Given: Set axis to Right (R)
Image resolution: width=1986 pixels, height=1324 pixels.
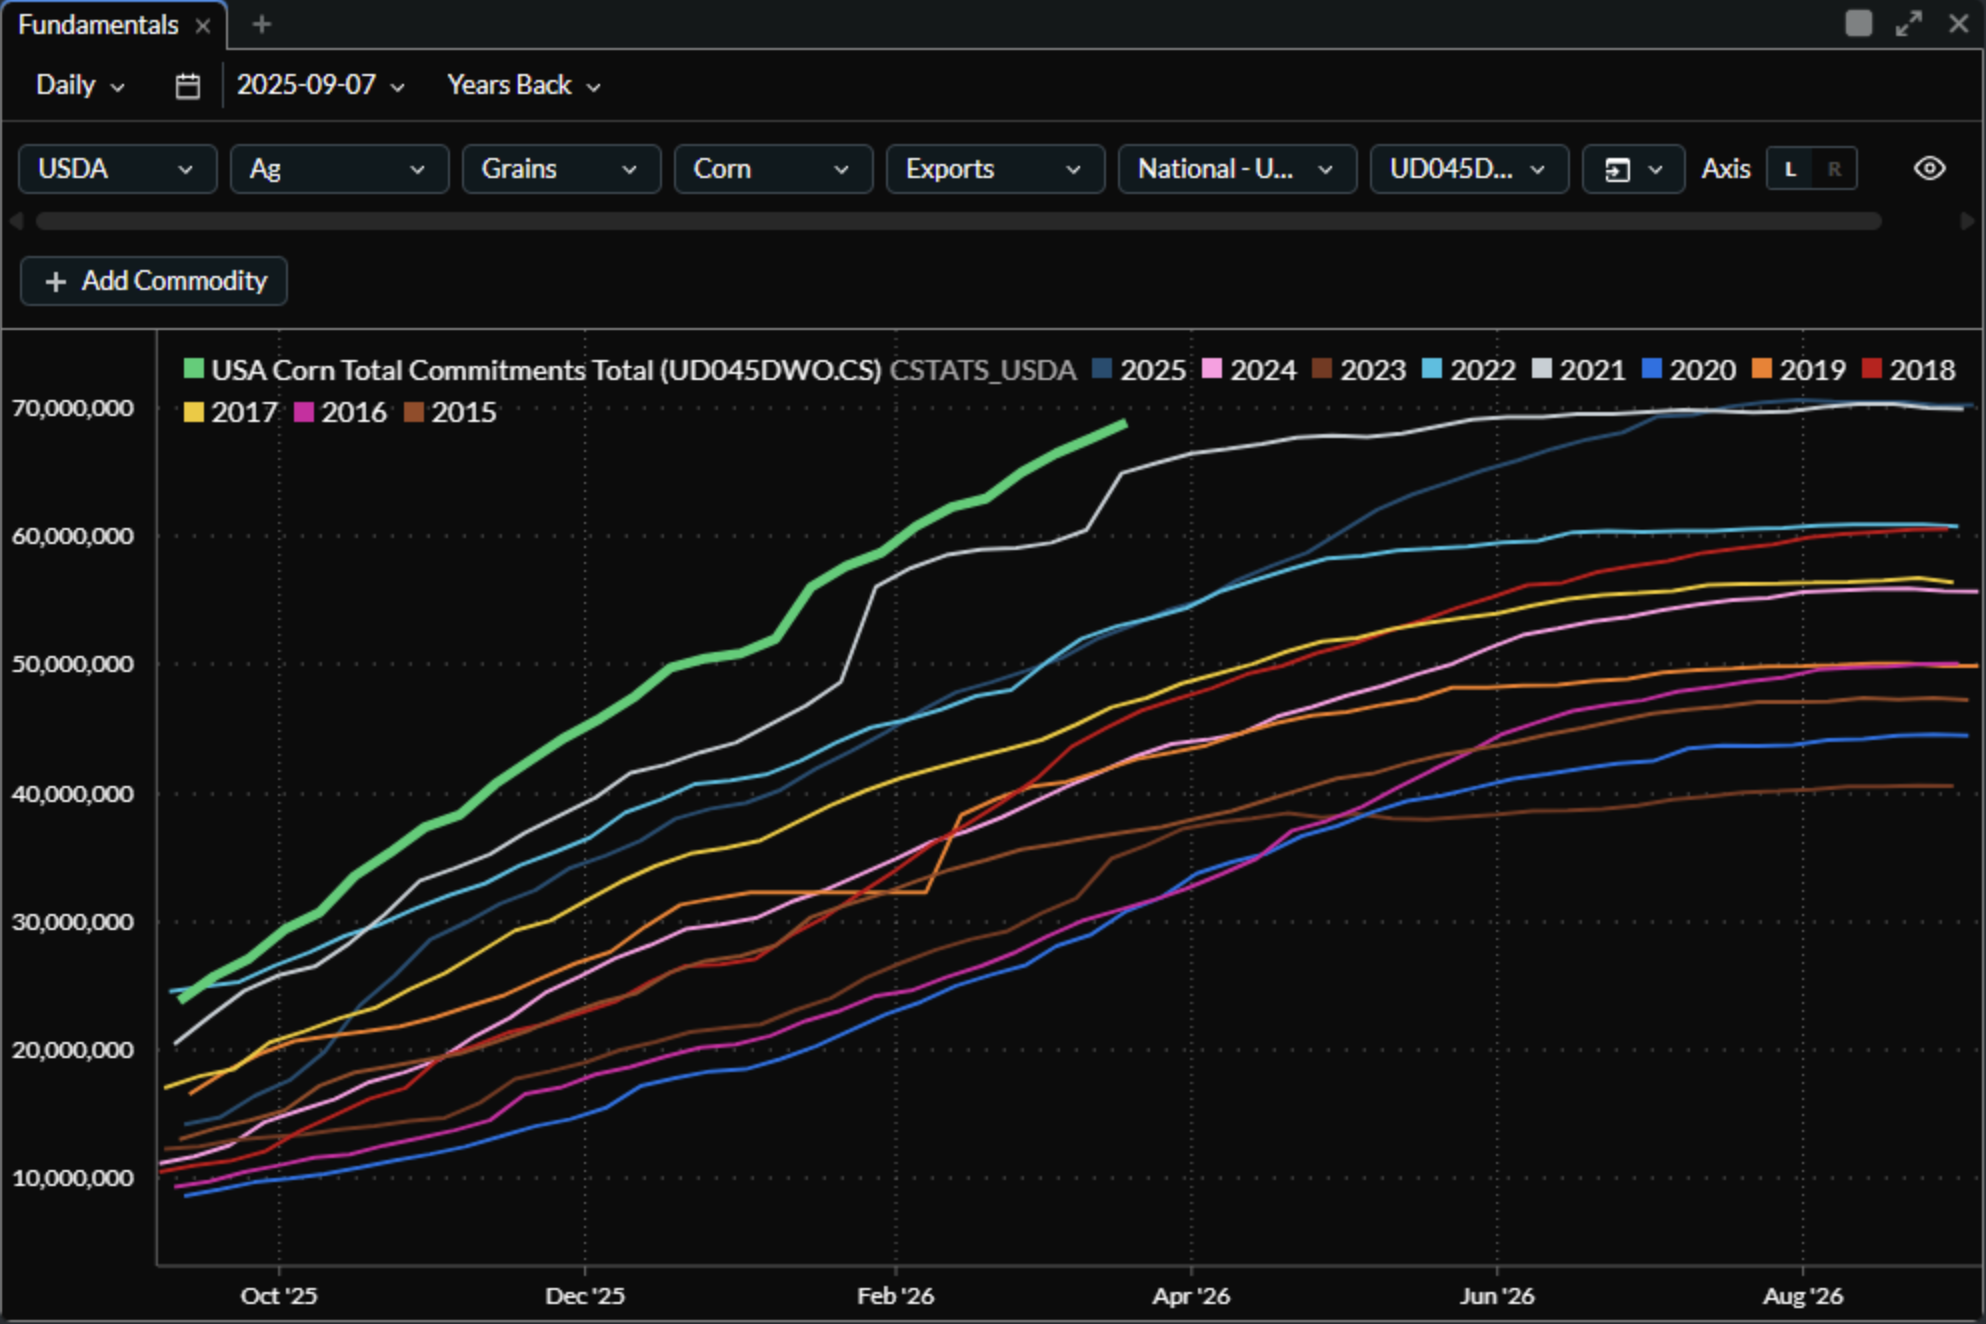Looking at the screenshot, I should 1834,169.
